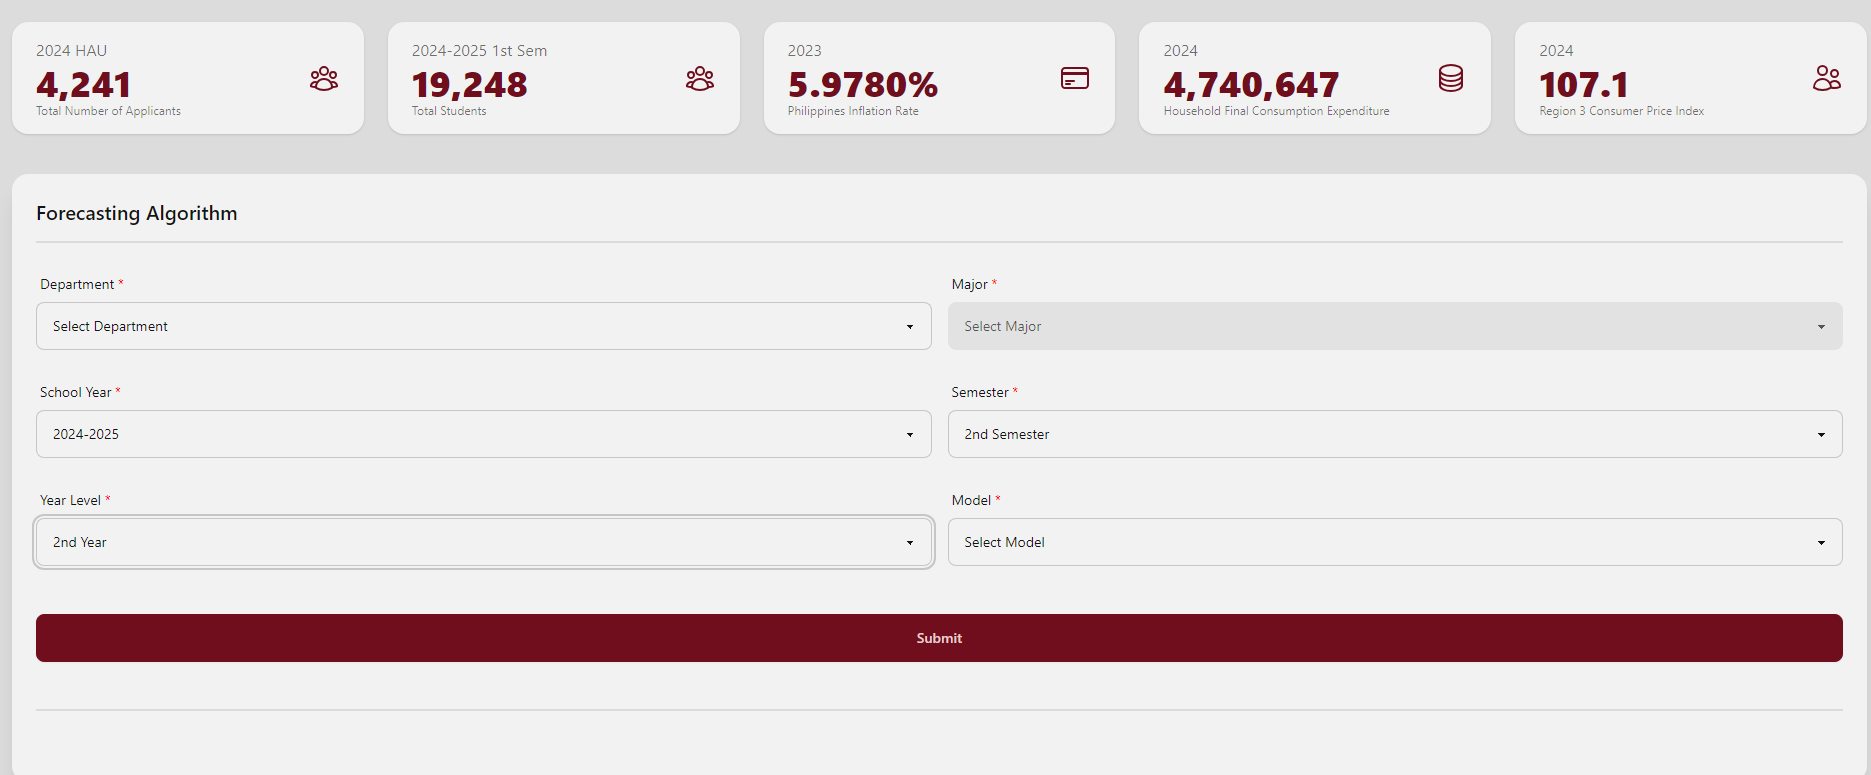
Task: Click the Total Number of Applicants group icon
Action: pyautogui.click(x=323, y=79)
